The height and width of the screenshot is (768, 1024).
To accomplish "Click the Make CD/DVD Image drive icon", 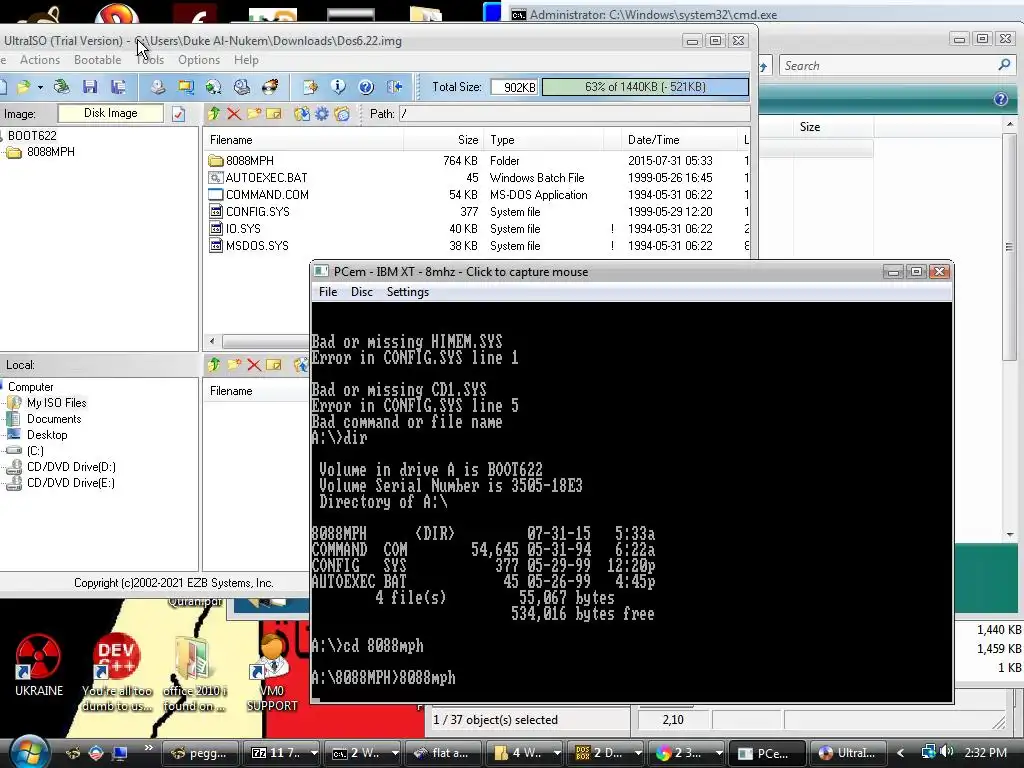I will click(157, 87).
